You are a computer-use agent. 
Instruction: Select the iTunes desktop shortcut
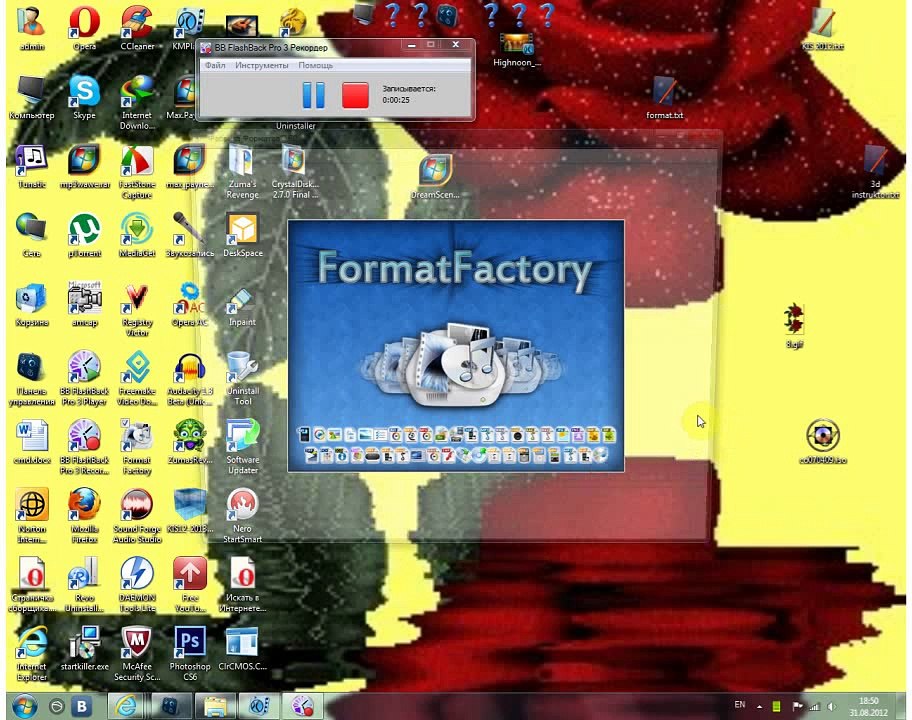(x=32, y=167)
